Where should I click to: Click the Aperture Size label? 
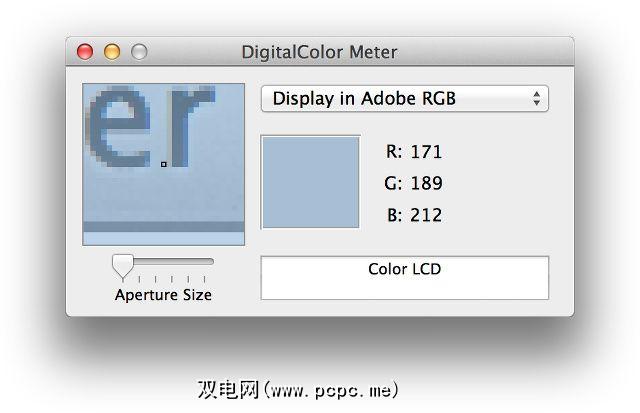[x=163, y=295]
